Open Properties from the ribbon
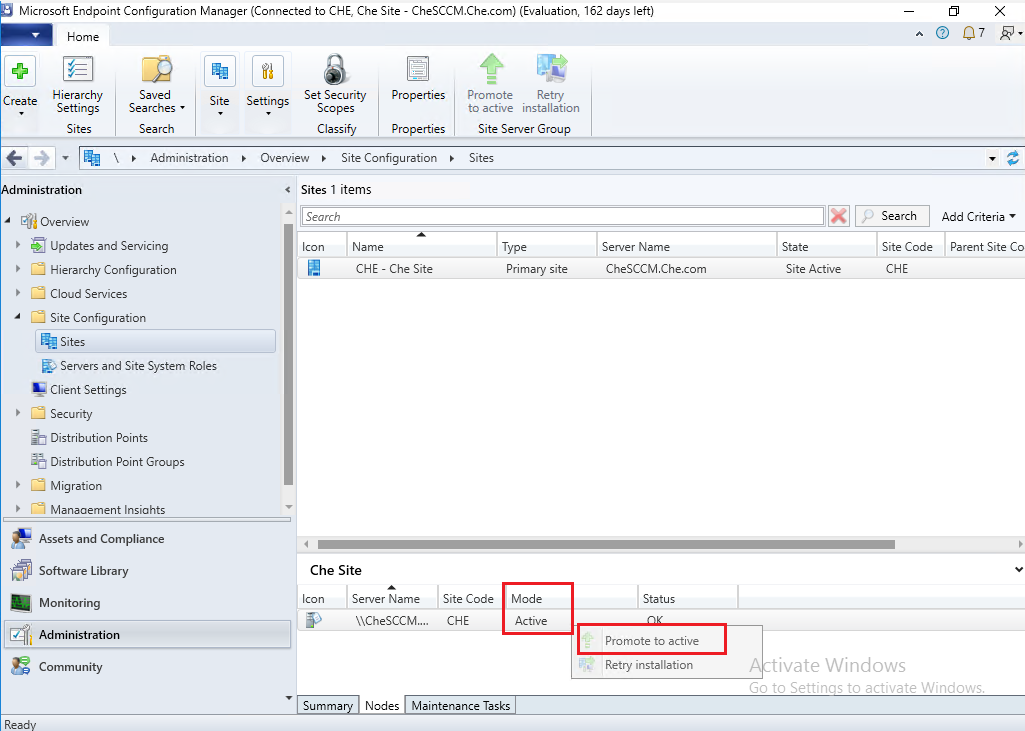 (x=418, y=79)
